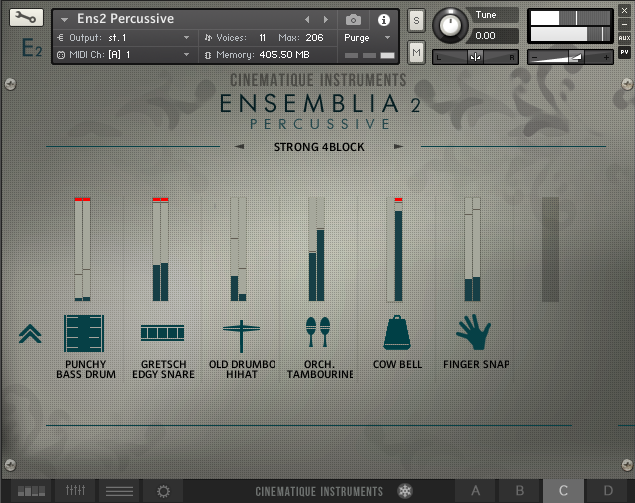The image size is (635, 503).
Task: Set Finger Snap level bar
Action: (473, 249)
